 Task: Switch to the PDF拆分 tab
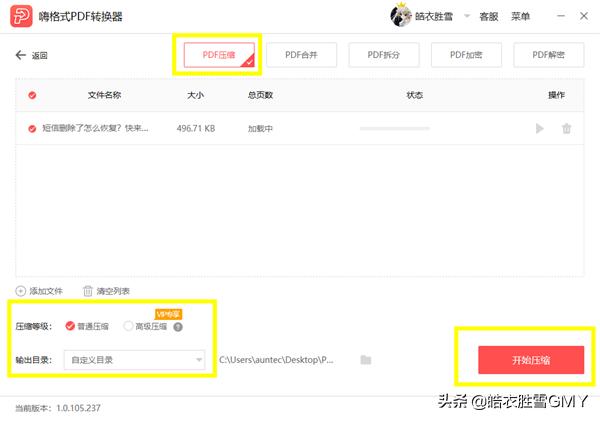(383, 55)
